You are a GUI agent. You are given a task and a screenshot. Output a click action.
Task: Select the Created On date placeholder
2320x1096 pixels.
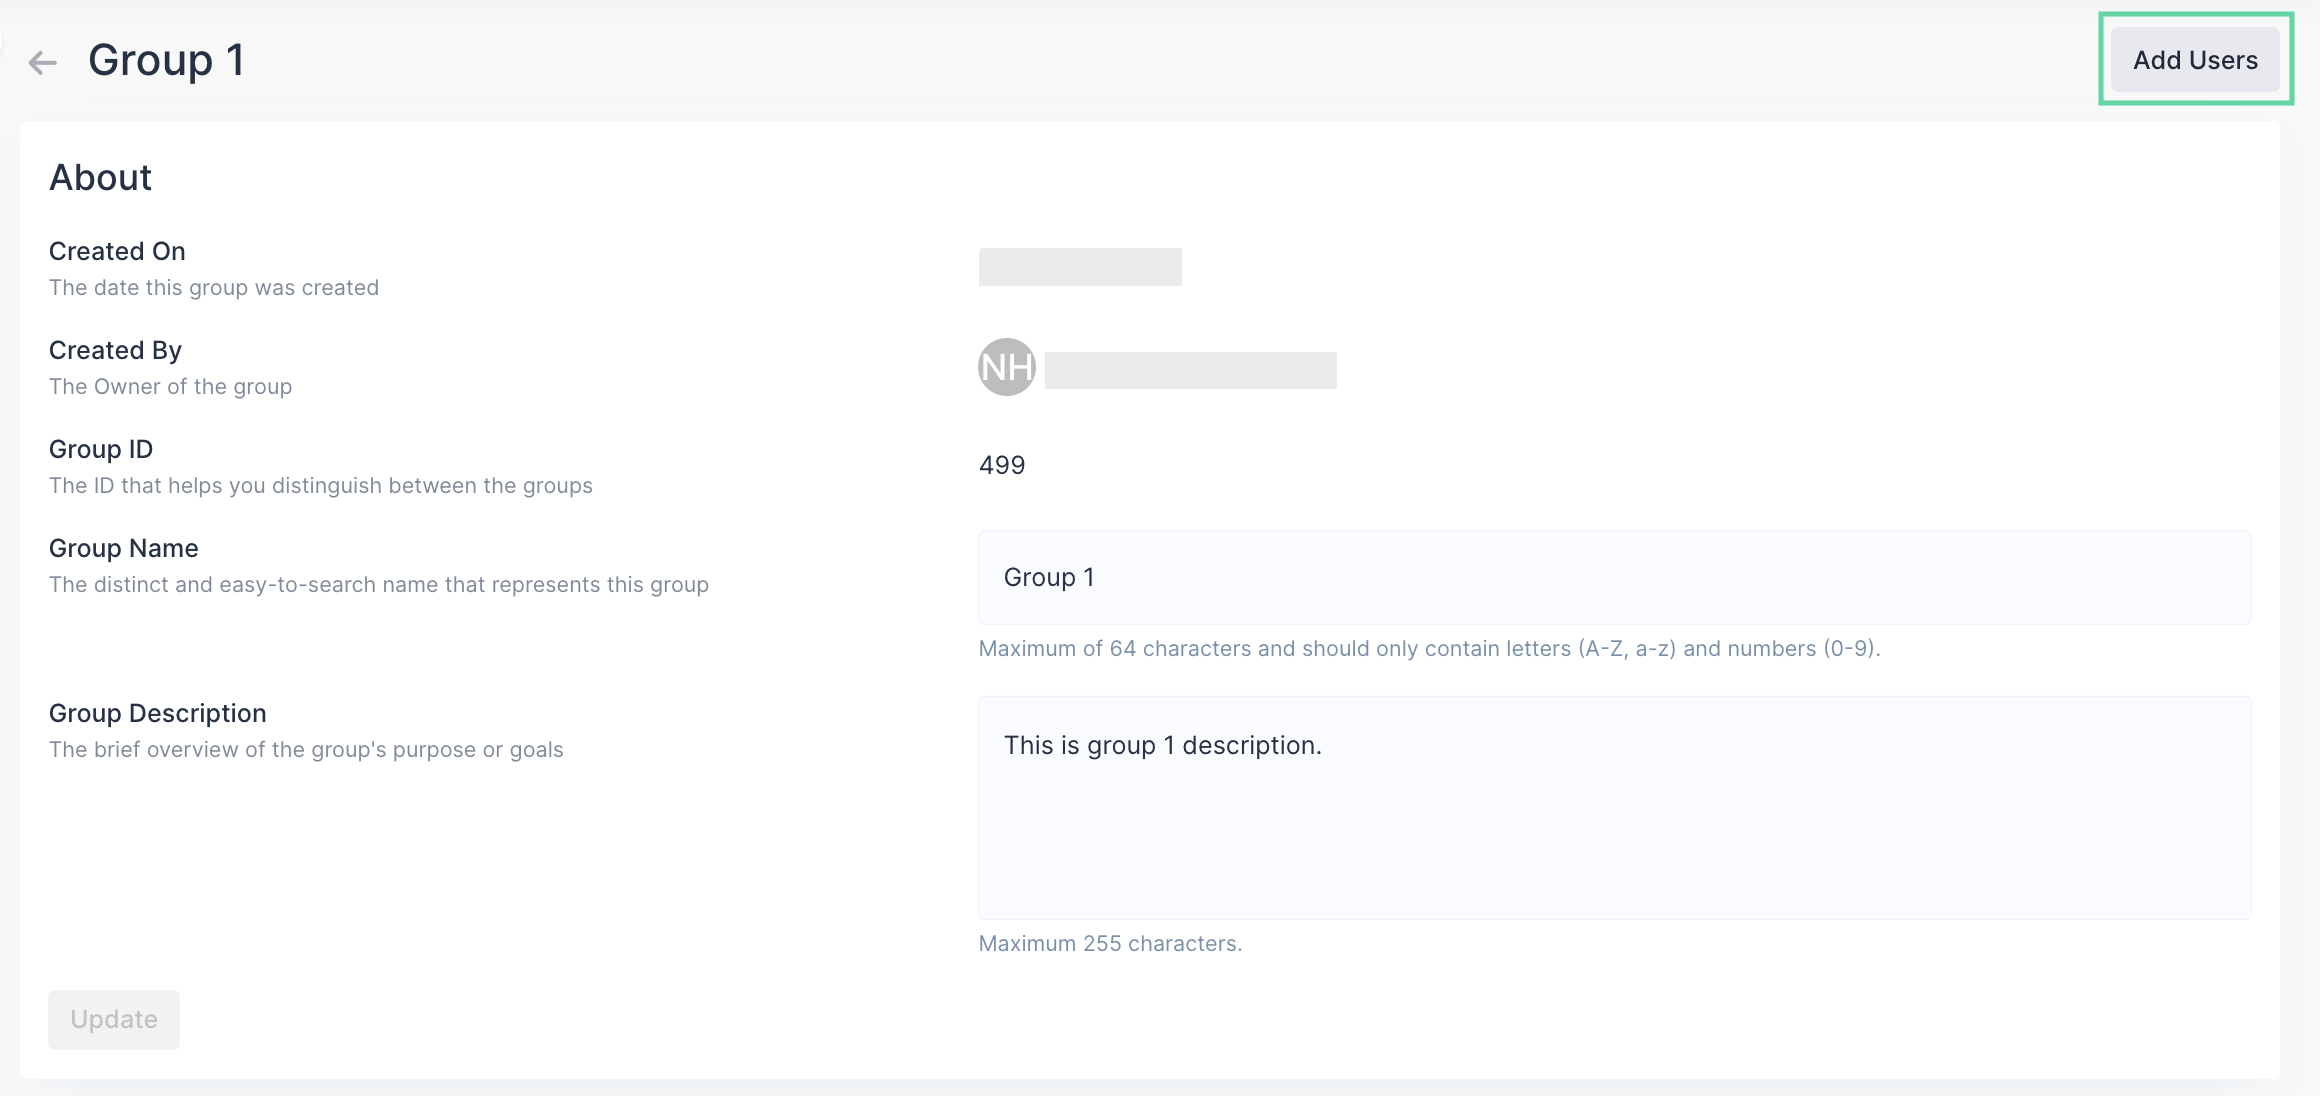[x=1079, y=267]
